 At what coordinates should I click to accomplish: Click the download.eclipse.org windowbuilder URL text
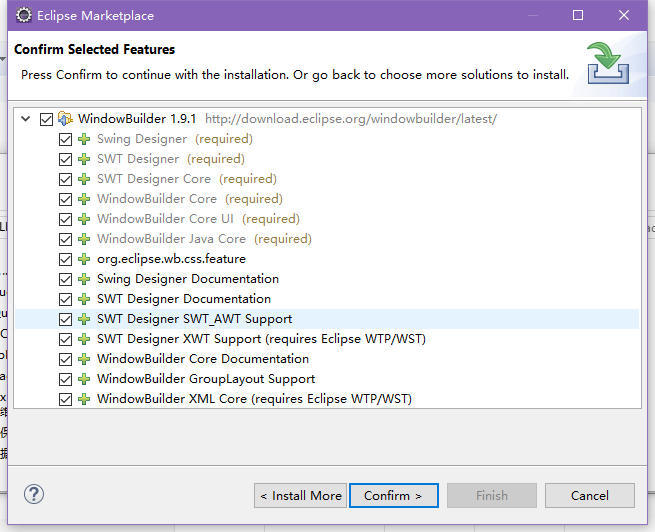[351, 119]
